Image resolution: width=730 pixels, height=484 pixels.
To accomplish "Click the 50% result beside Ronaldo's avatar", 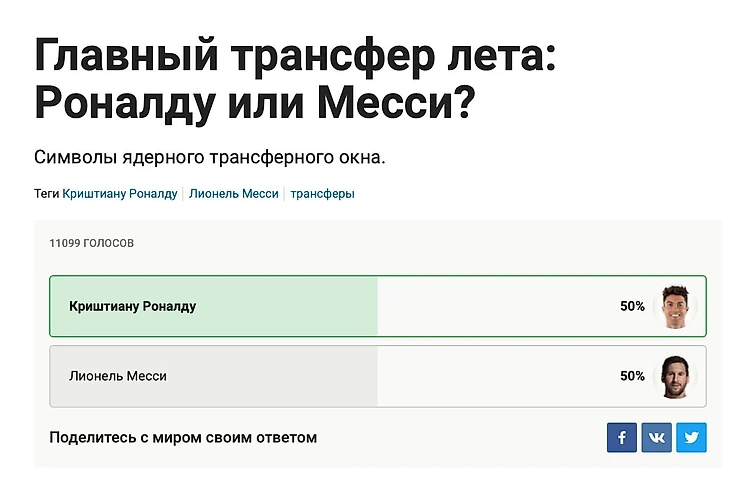I will pos(632,306).
